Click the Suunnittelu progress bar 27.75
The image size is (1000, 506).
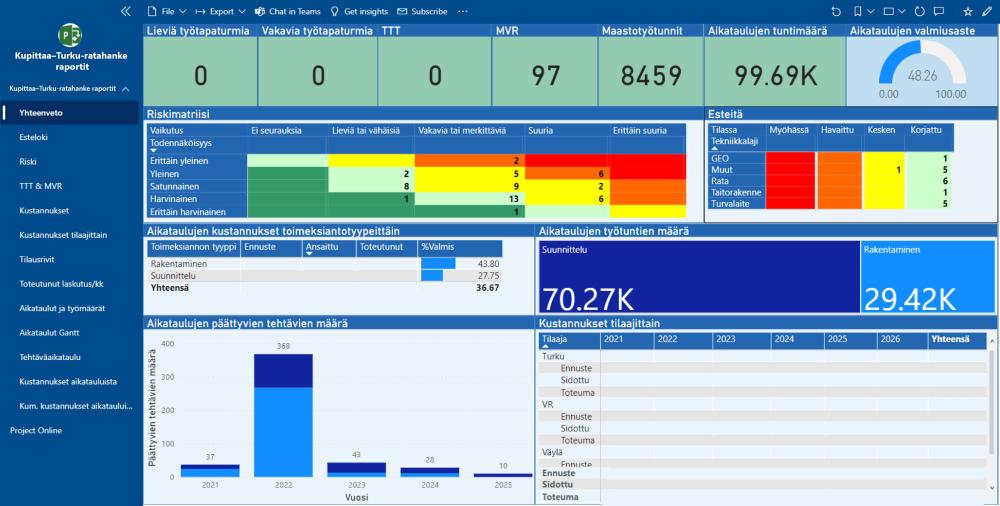click(432, 276)
